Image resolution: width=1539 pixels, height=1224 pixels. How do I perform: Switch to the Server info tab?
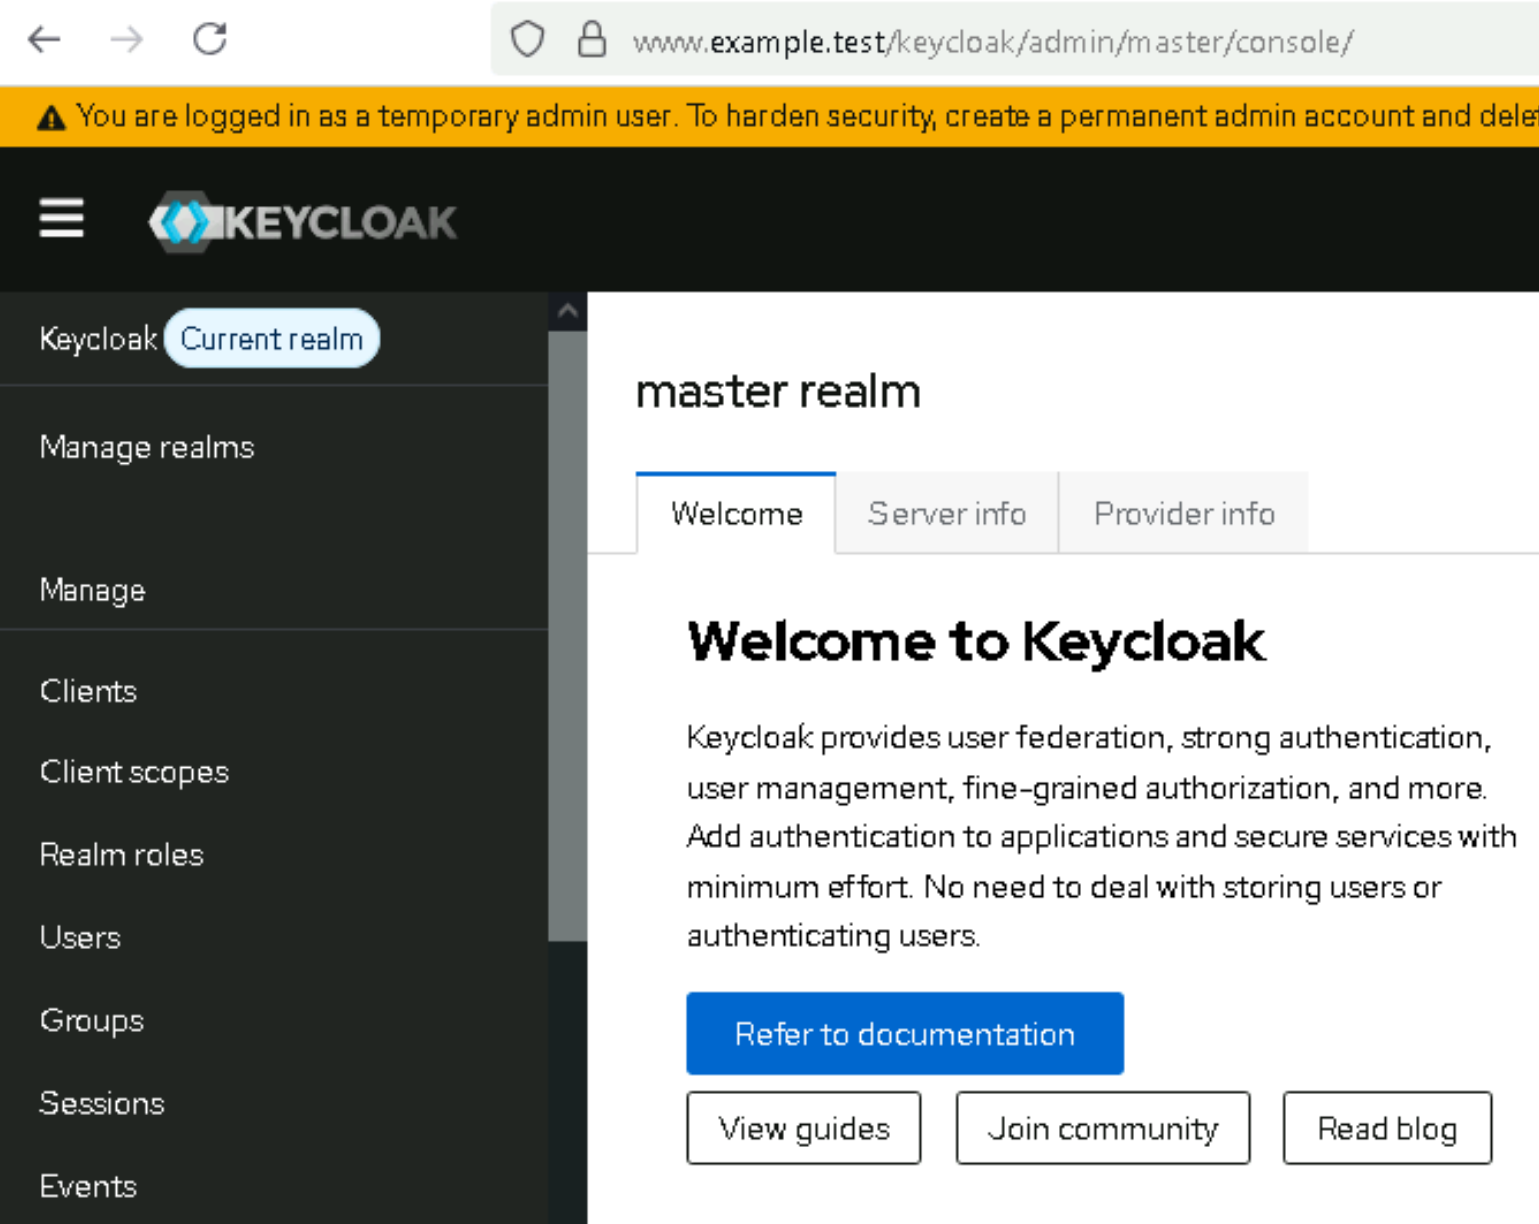(x=947, y=513)
